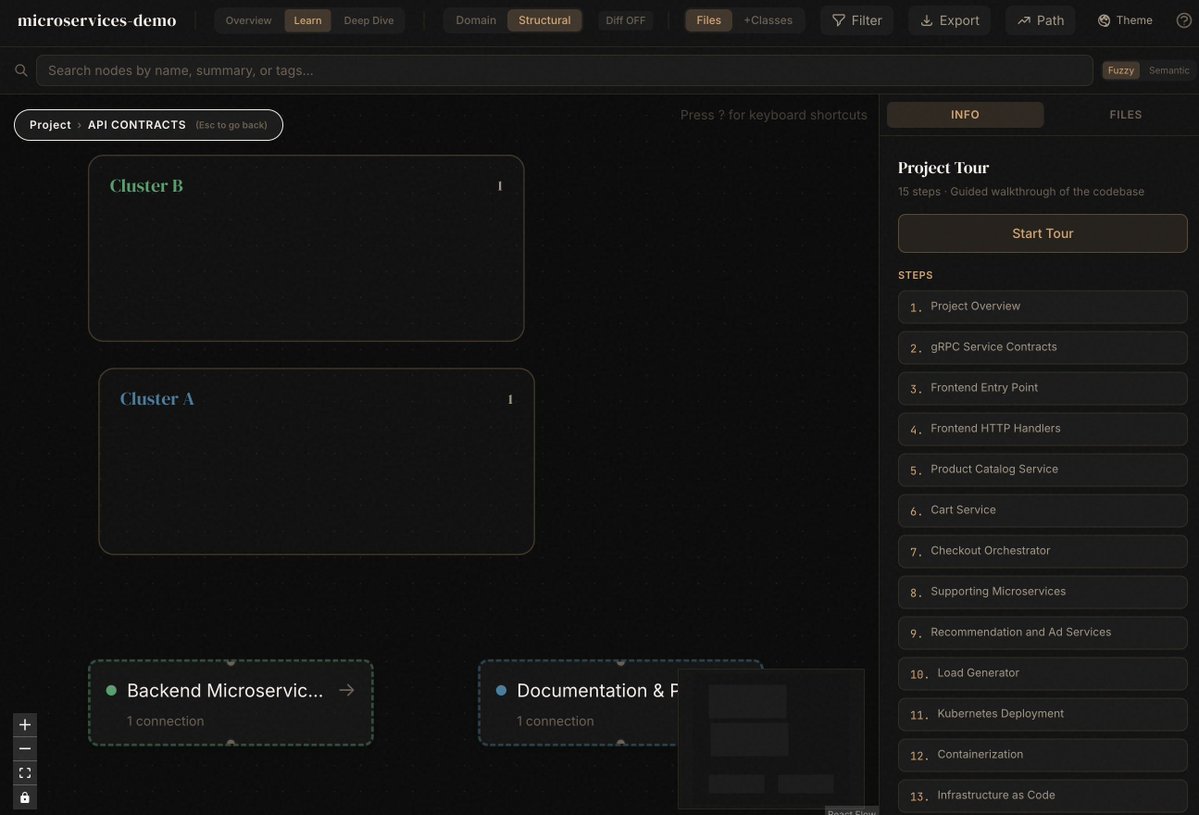Open tour step 5 Product Catalog Service
The width and height of the screenshot is (1199, 815).
(x=1042, y=469)
